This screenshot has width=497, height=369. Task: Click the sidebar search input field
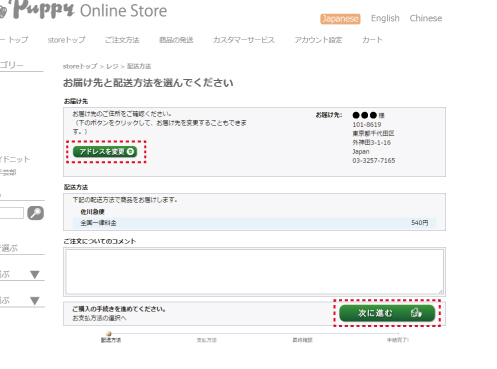11,213
